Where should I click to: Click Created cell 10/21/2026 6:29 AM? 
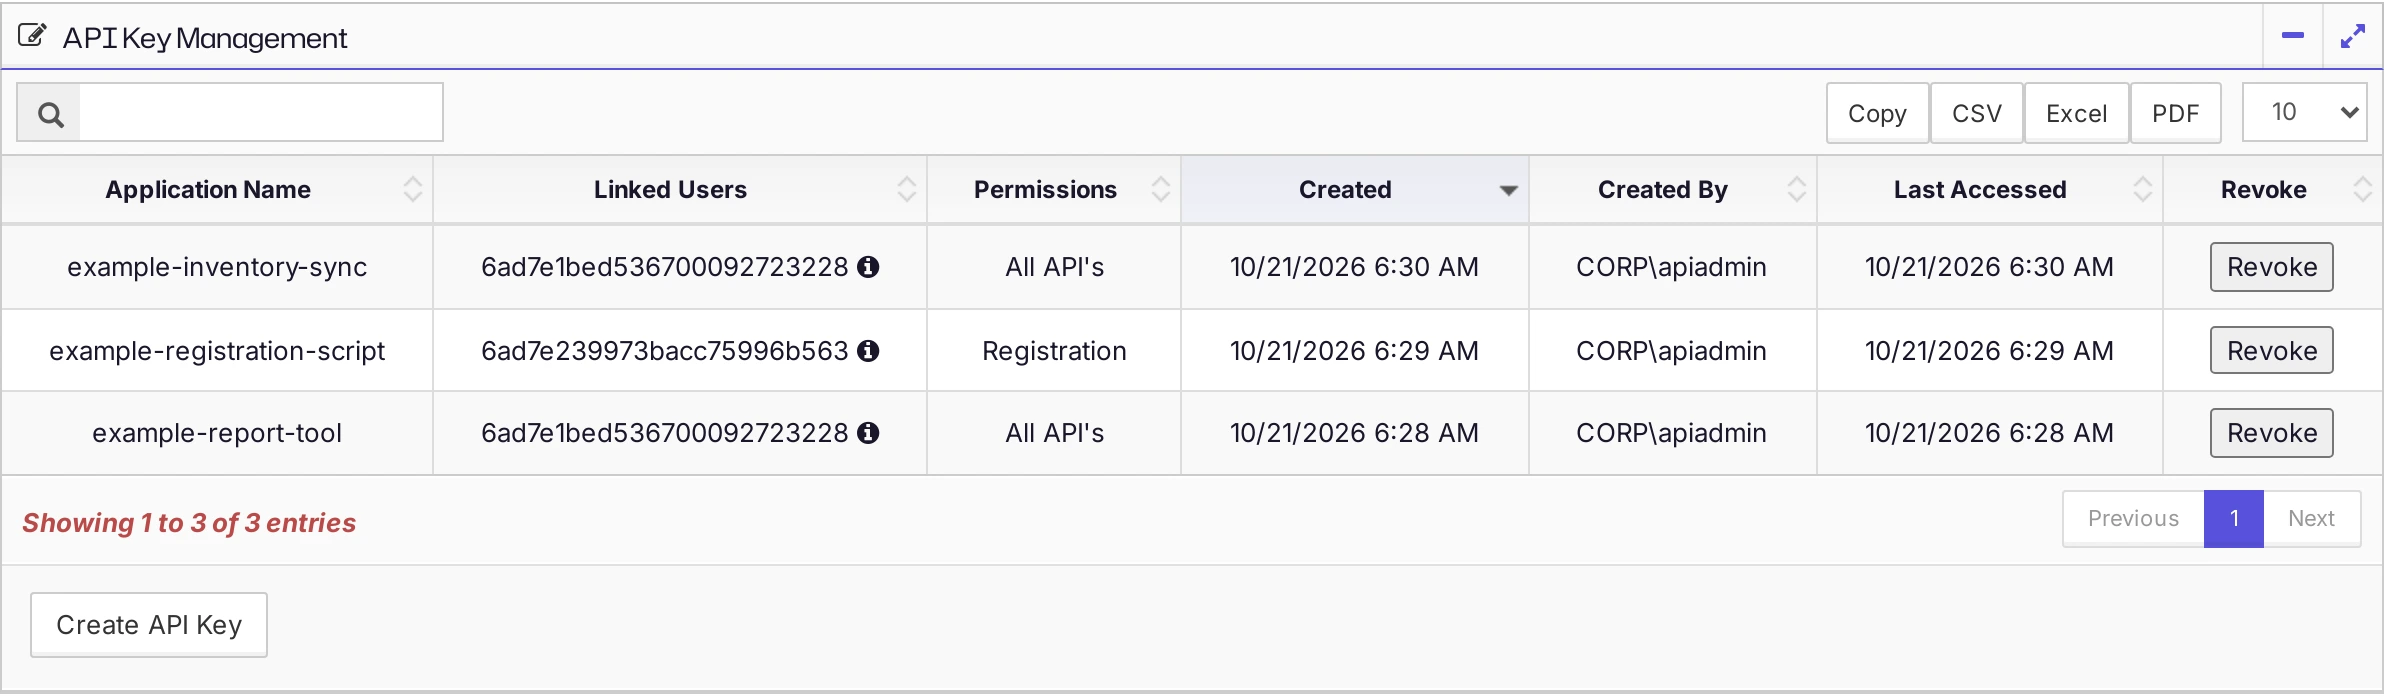[x=1354, y=351]
